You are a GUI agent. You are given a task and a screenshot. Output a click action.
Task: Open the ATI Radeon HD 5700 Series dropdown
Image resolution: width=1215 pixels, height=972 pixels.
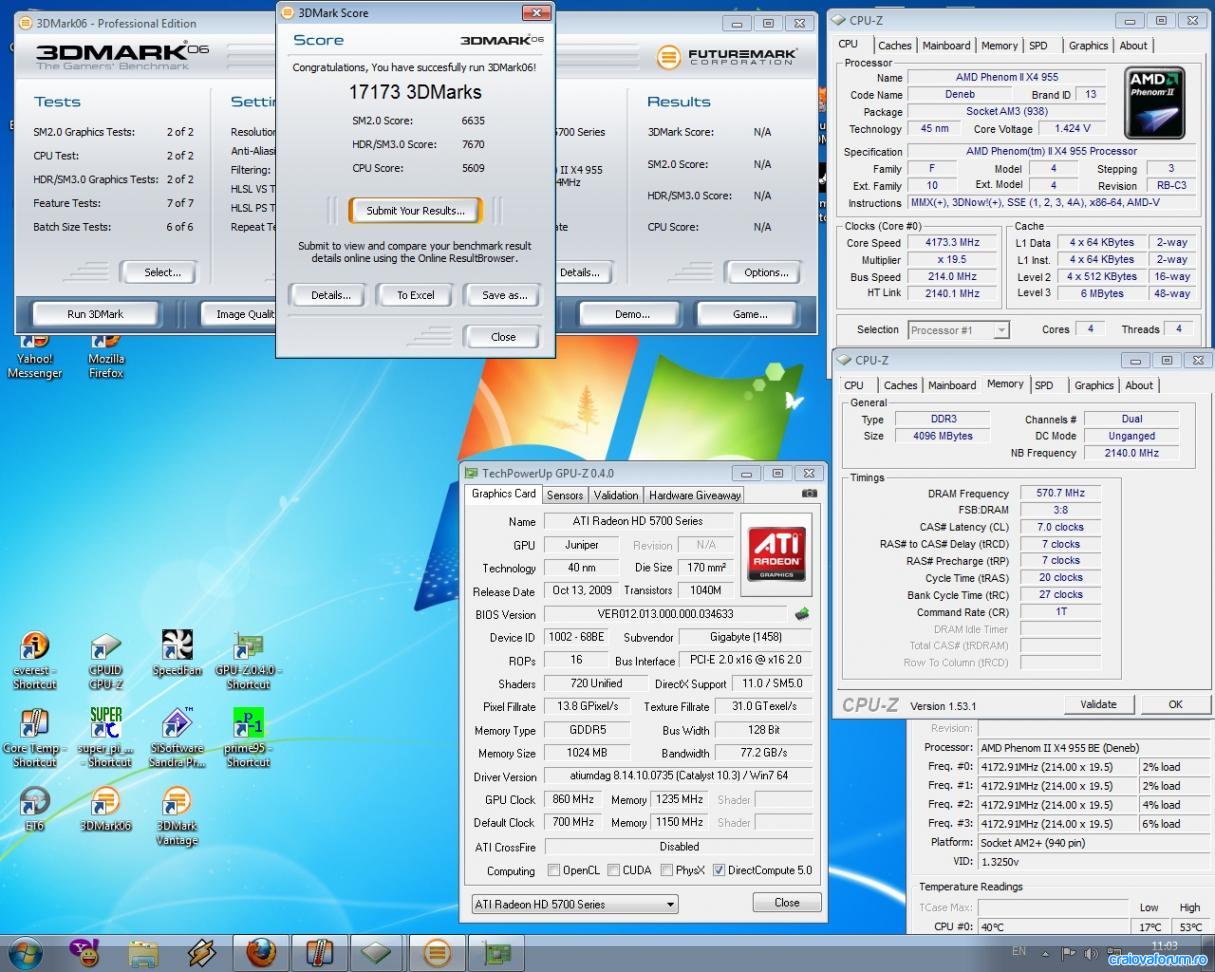click(574, 904)
